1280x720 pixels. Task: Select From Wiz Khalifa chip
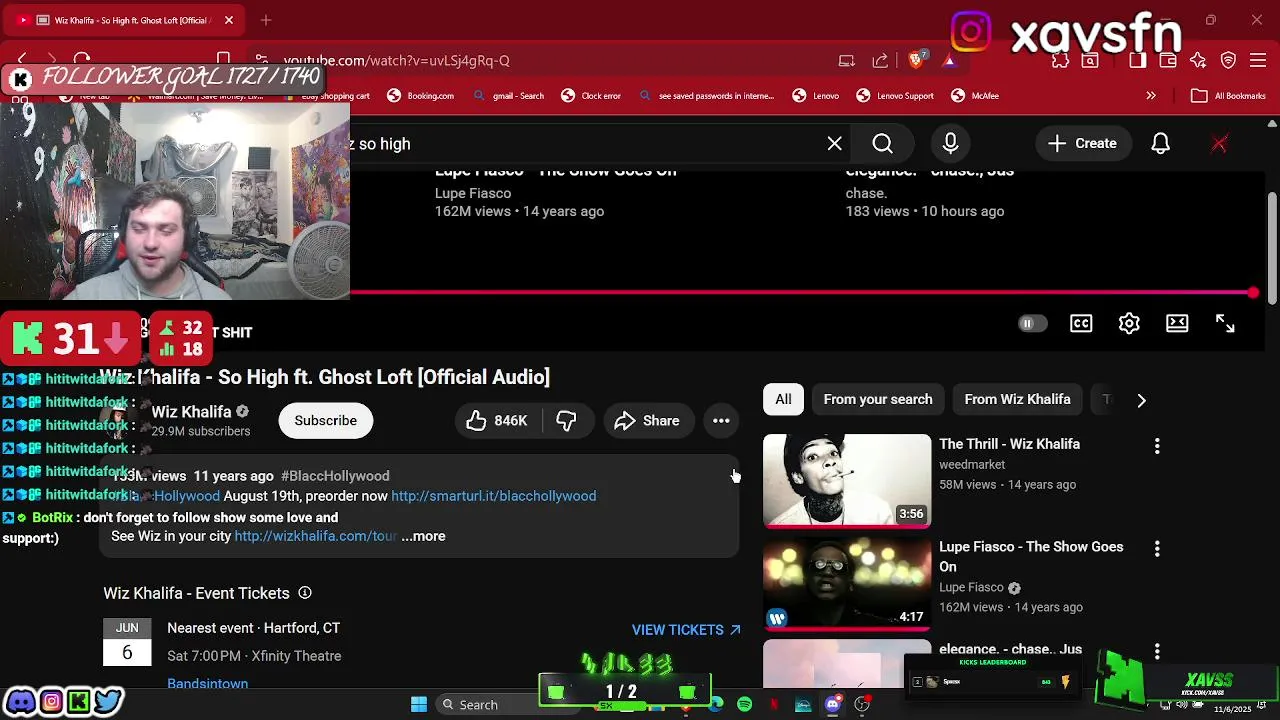(x=1017, y=399)
